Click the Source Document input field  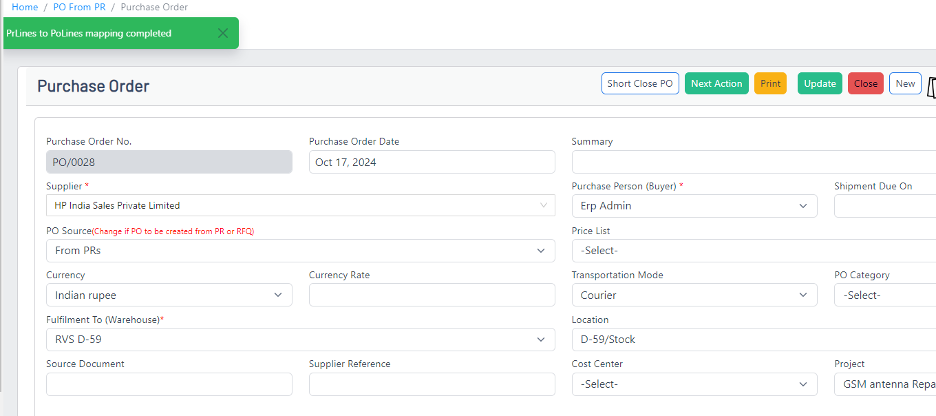click(x=169, y=384)
